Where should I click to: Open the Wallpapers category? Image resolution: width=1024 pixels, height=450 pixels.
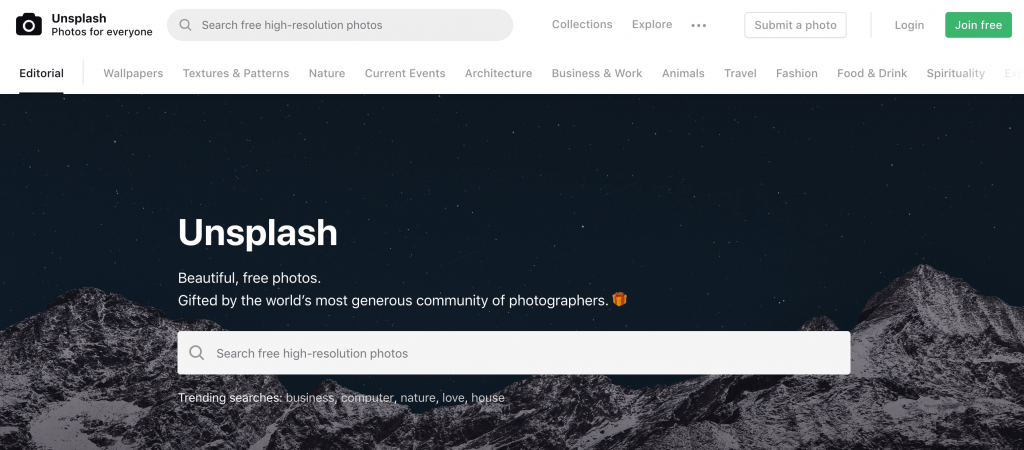(133, 73)
